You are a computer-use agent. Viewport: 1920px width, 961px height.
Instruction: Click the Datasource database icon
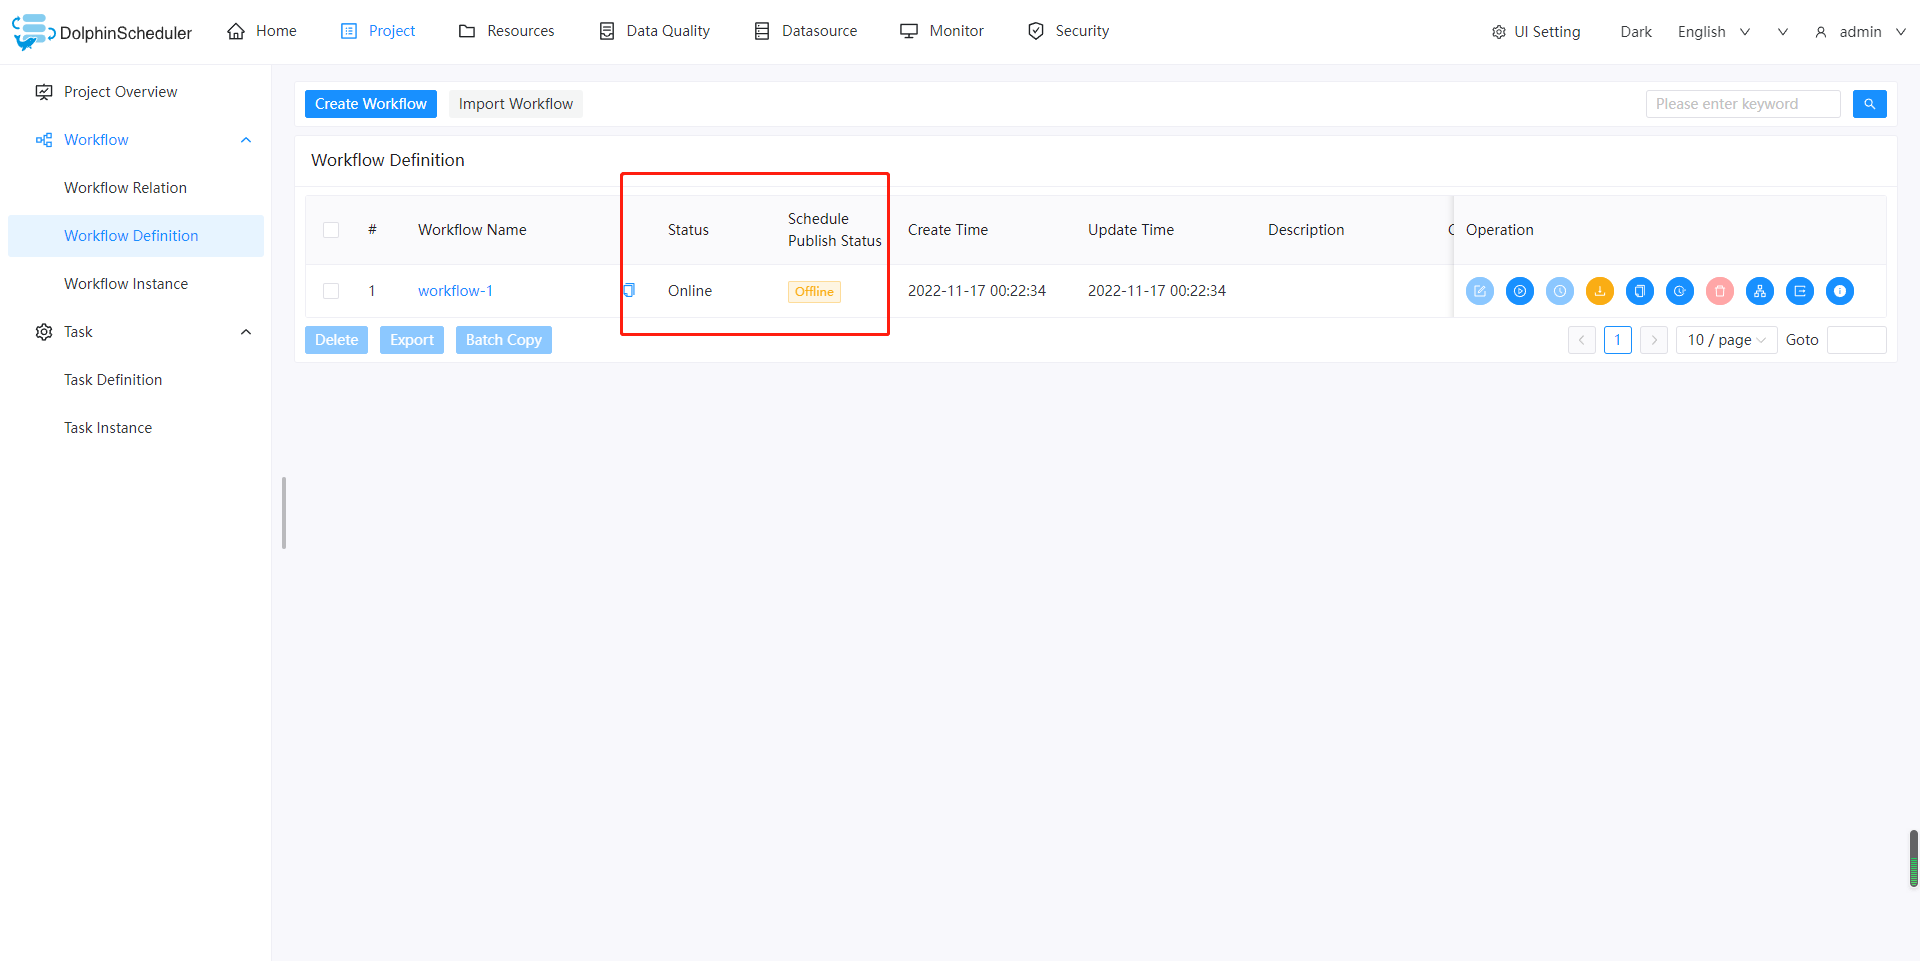(762, 31)
